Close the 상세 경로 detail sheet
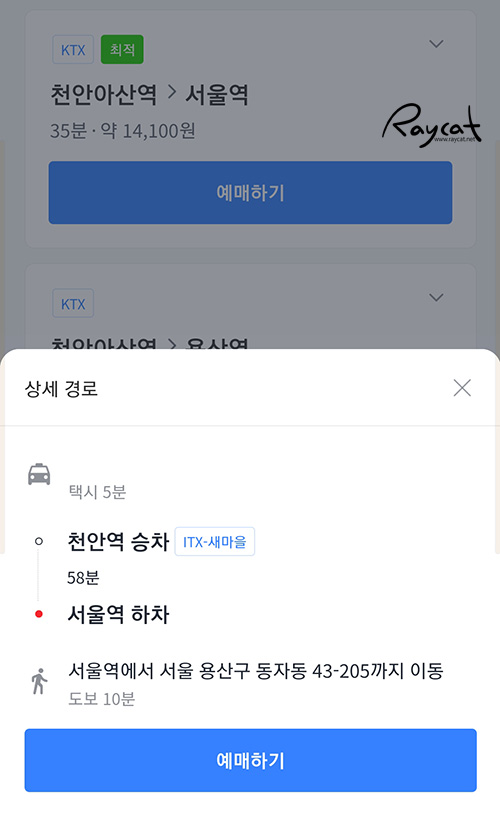500x823 pixels. [462, 388]
